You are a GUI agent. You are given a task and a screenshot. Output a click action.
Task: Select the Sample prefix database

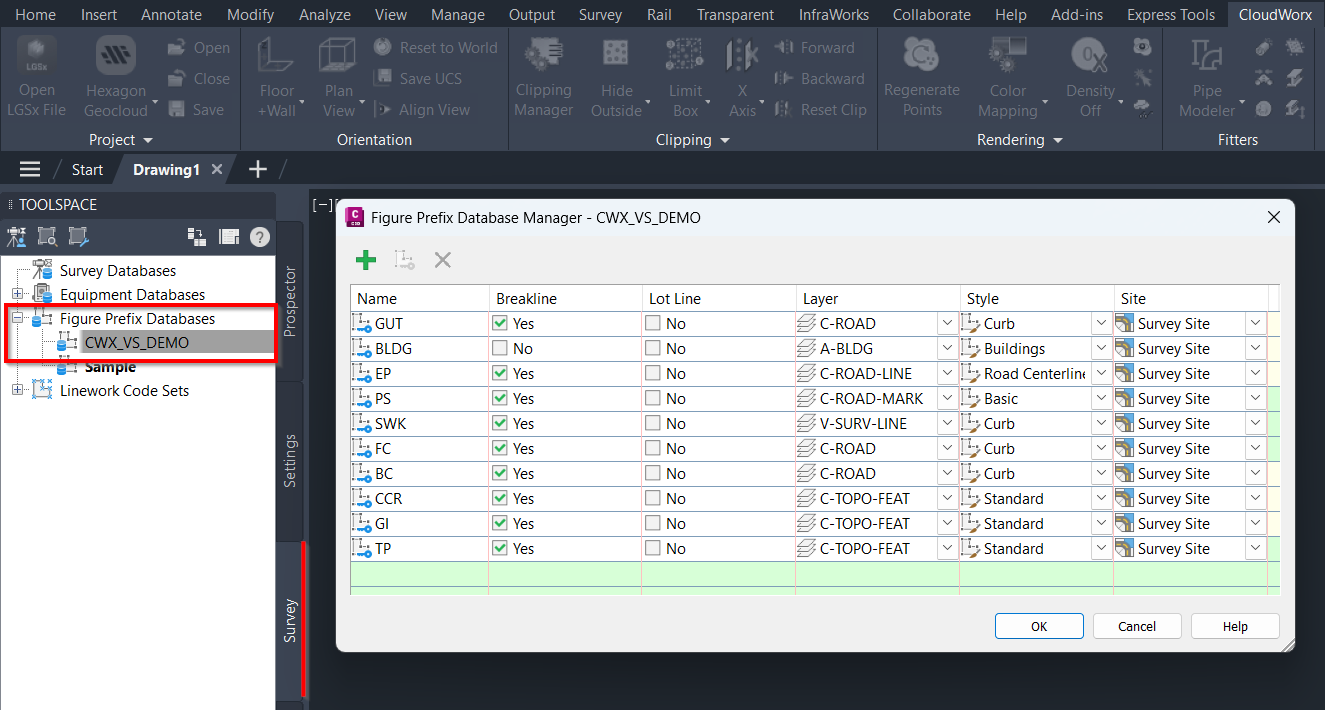(110, 367)
